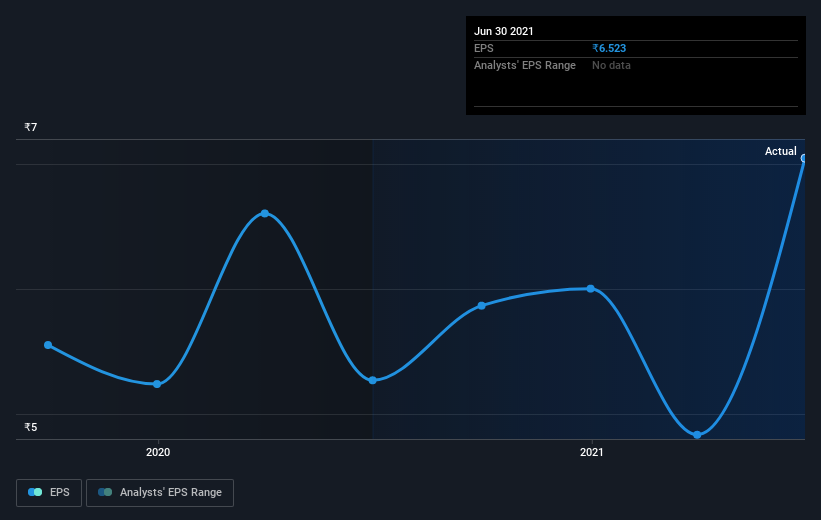Click the ₹5 y-axis label

click(x=30, y=427)
